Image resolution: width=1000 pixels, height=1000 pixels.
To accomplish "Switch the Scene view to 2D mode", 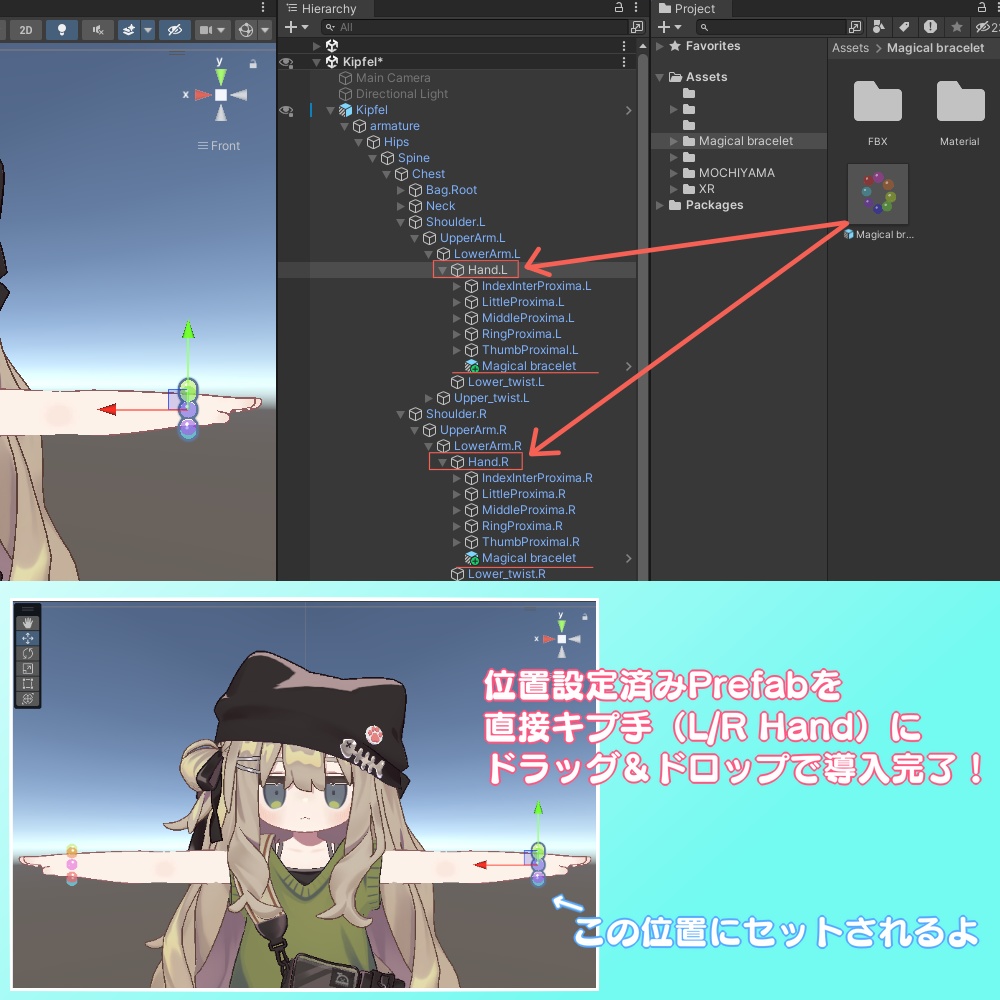I will click(x=25, y=30).
